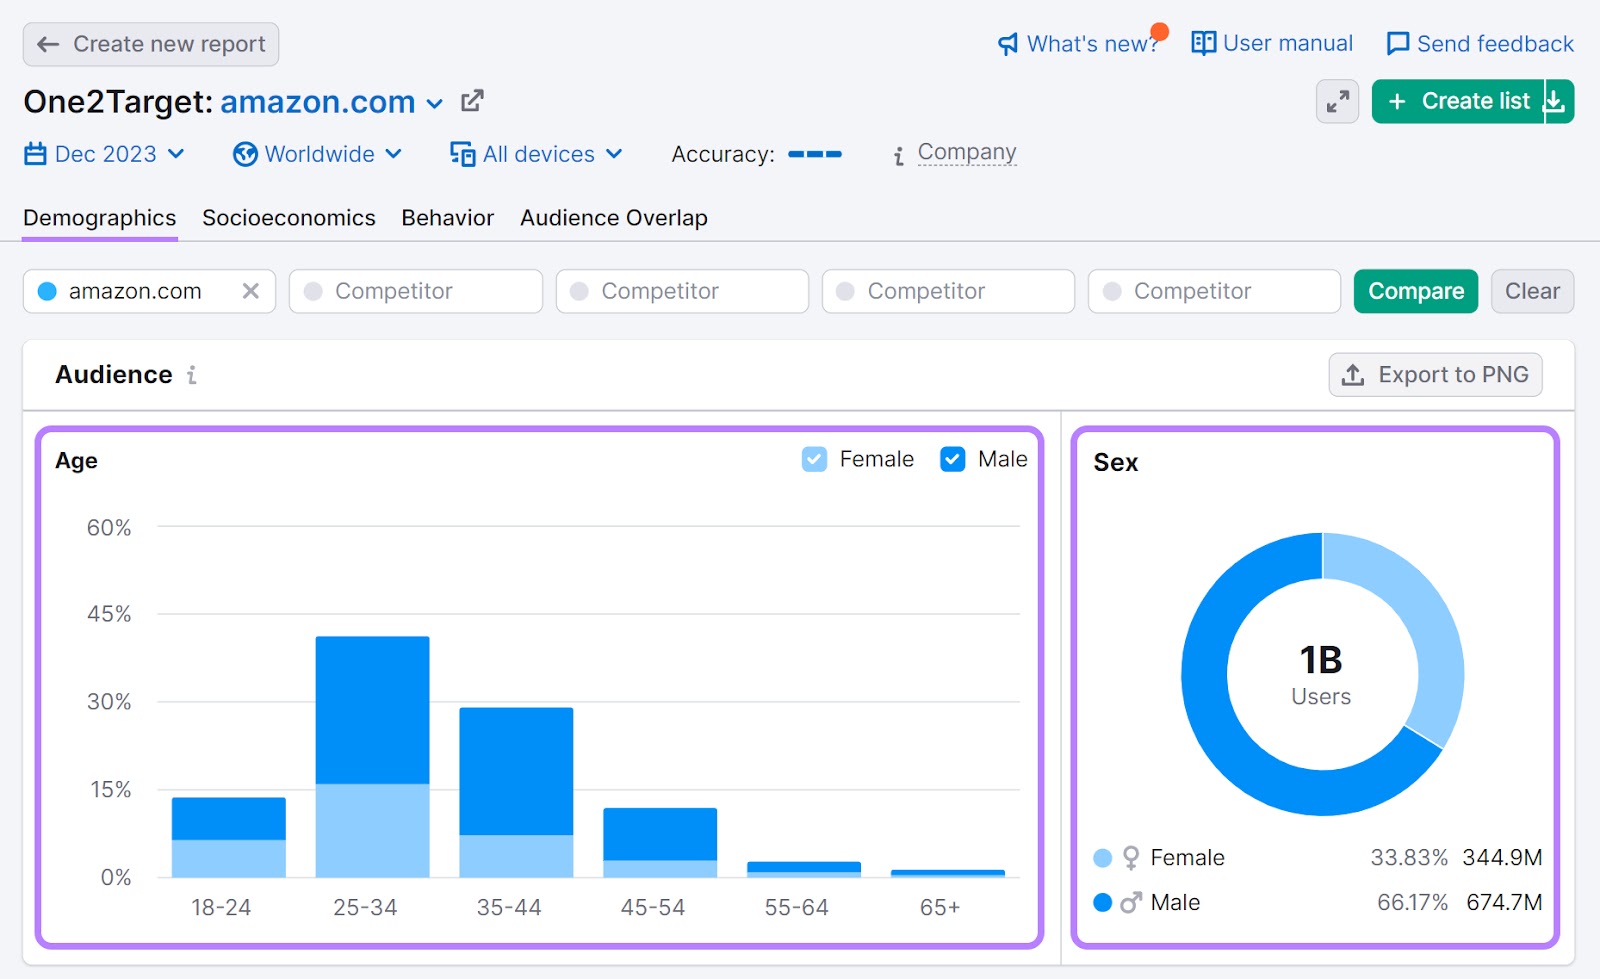Click the first Competitor input field

click(x=416, y=291)
